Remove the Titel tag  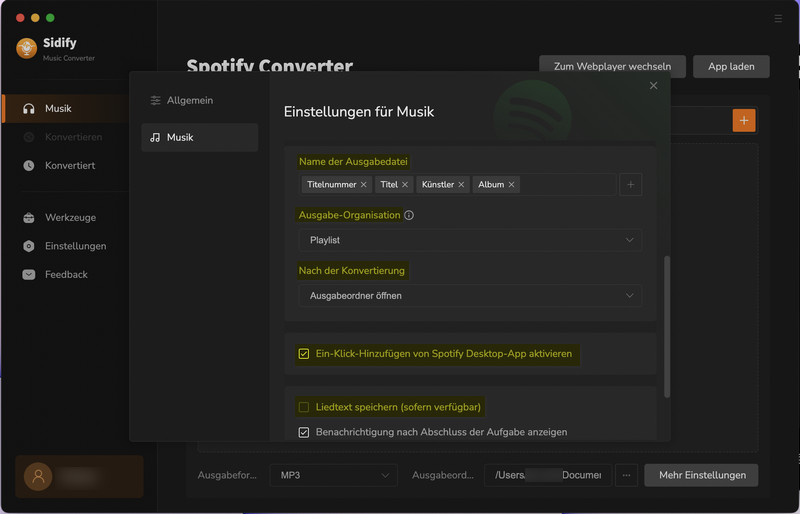(x=405, y=185)
